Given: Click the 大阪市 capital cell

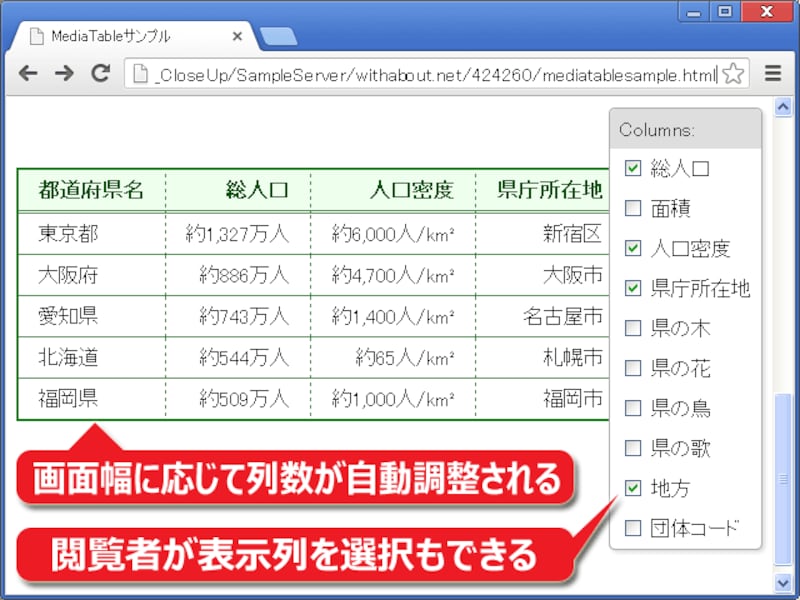Looking at the screenshot, I should pos(542,276).
